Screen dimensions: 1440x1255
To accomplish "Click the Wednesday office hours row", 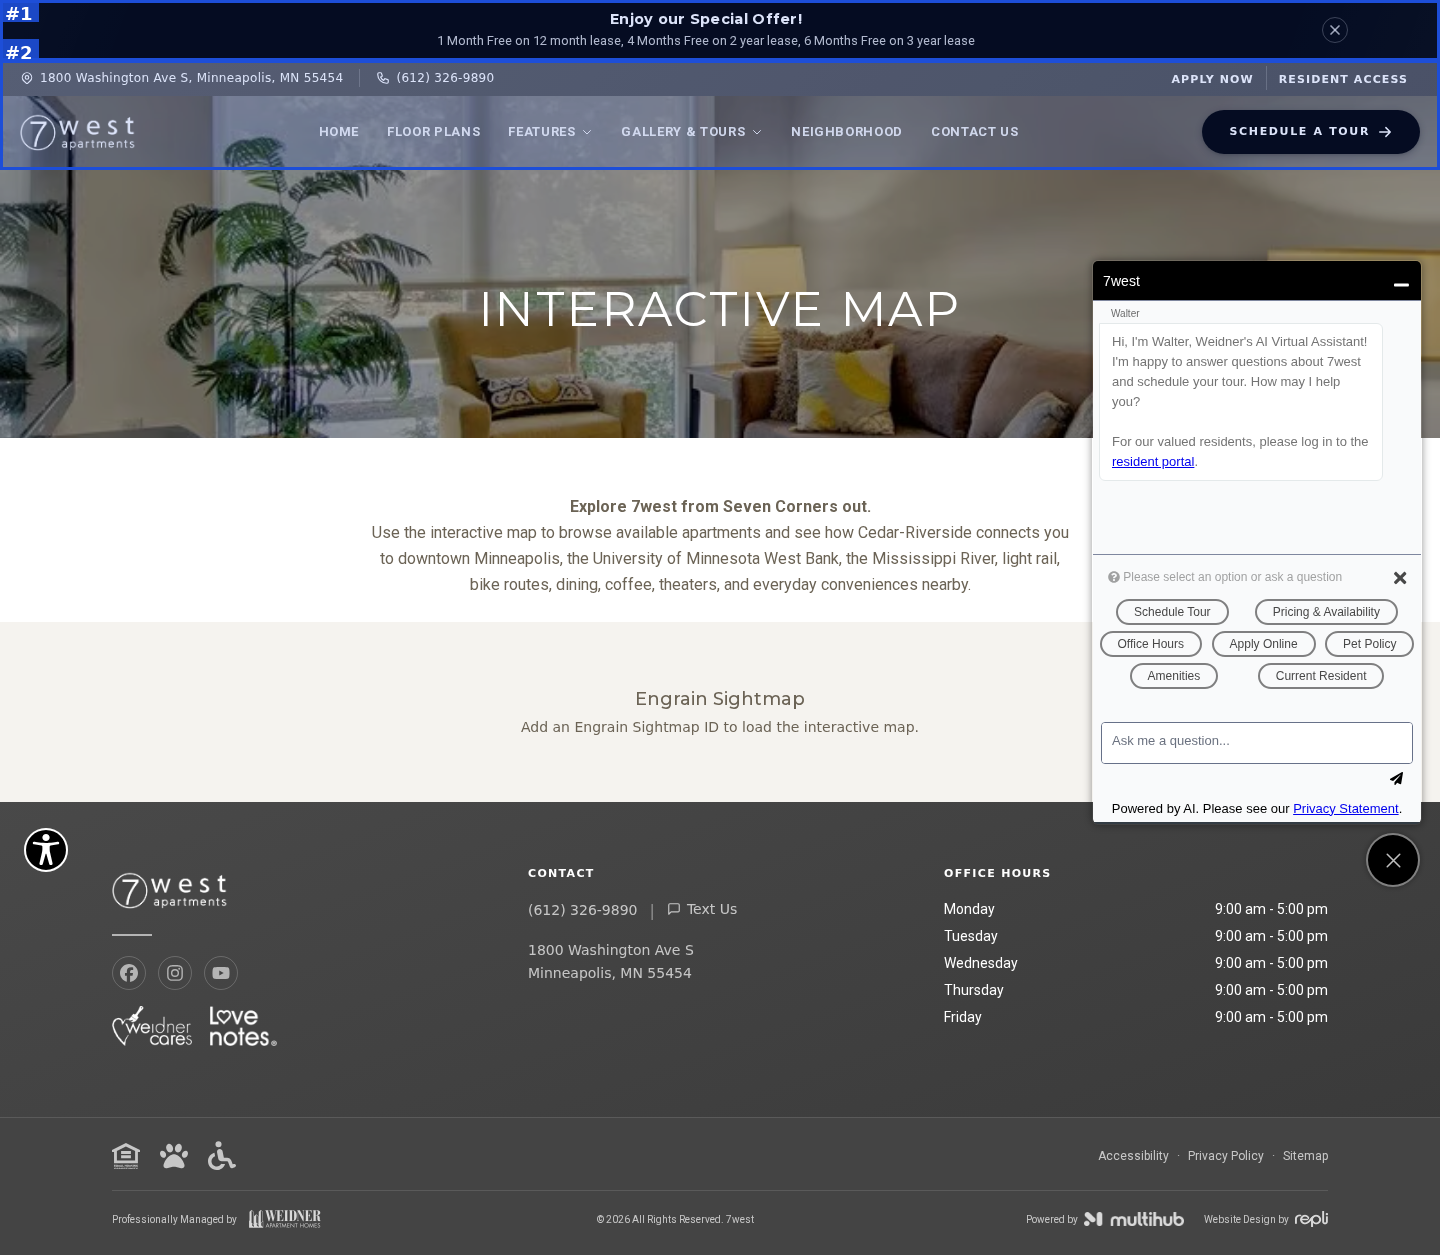I will click(1136, 963).
